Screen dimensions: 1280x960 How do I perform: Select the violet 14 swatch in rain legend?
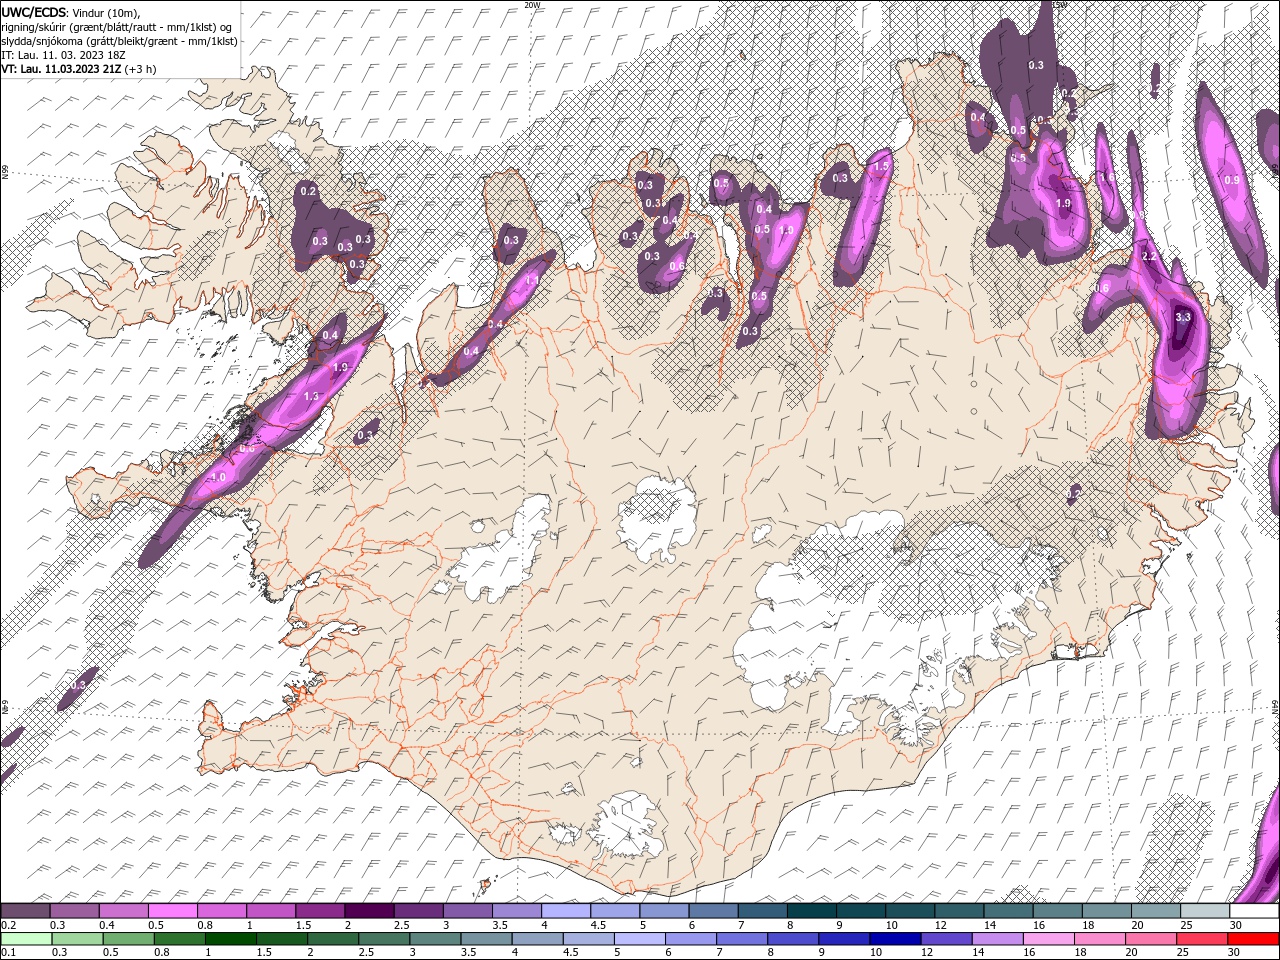[x=998, y=938]
